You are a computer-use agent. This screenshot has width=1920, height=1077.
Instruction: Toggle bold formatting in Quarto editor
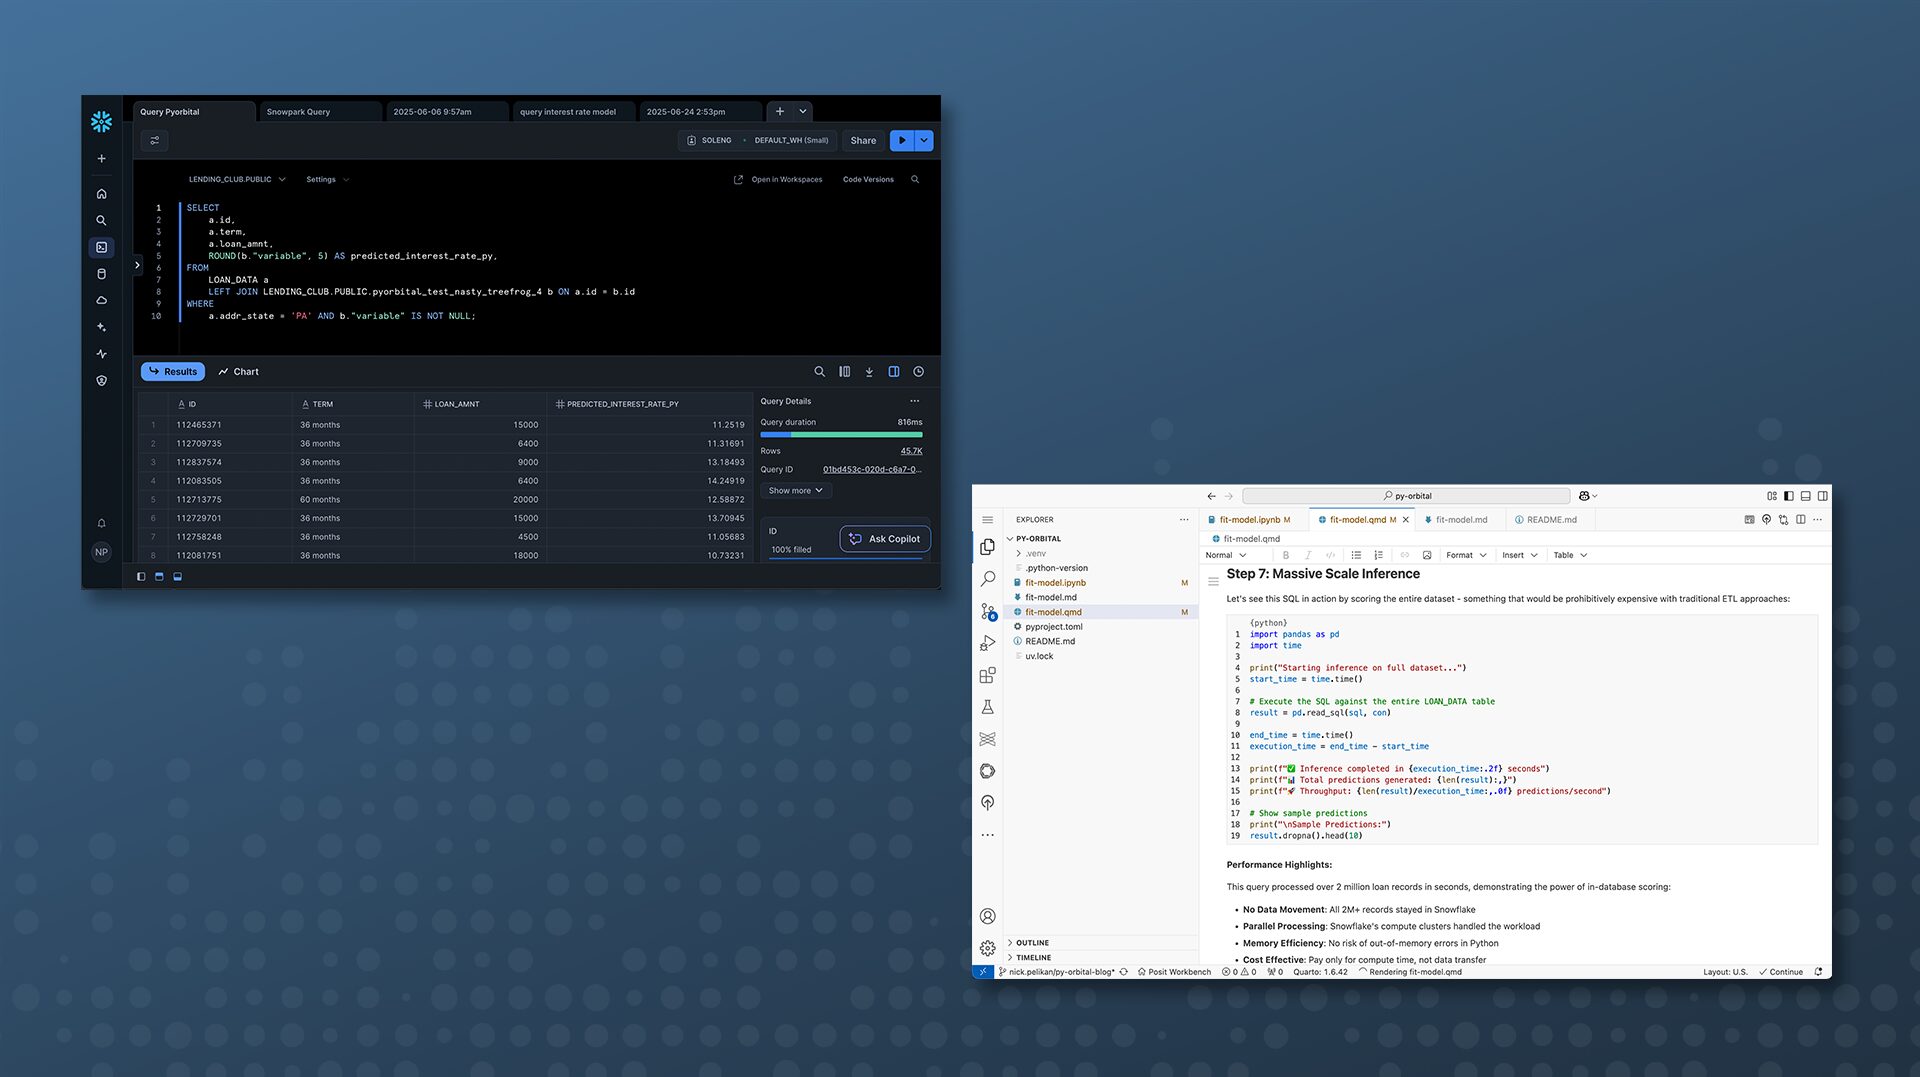point(1286,555)
